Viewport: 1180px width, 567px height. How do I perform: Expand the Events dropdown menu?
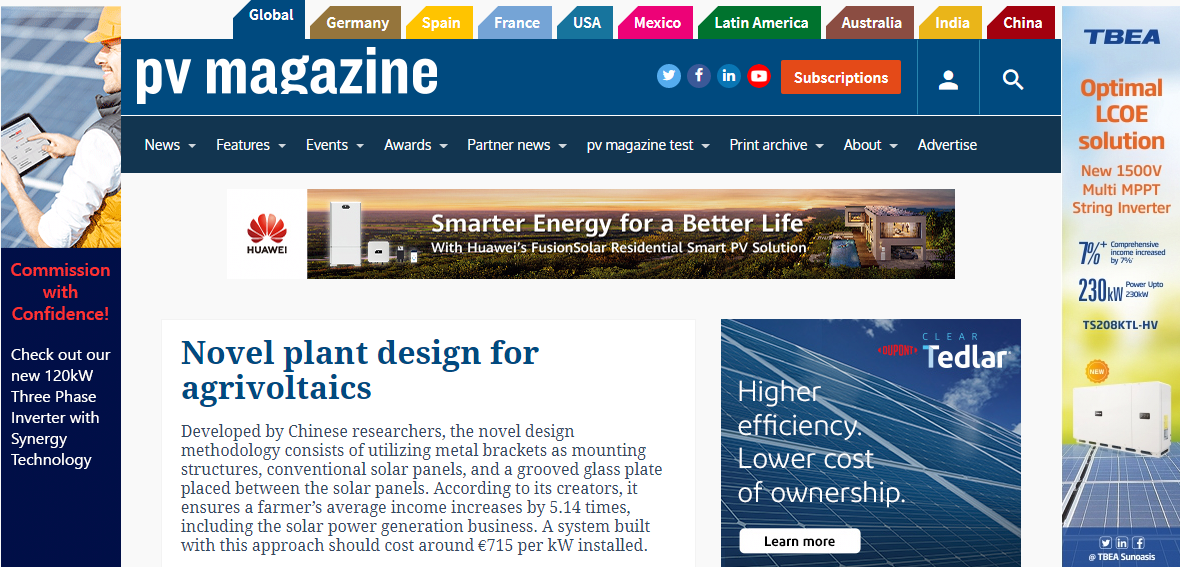coord(335,145)
